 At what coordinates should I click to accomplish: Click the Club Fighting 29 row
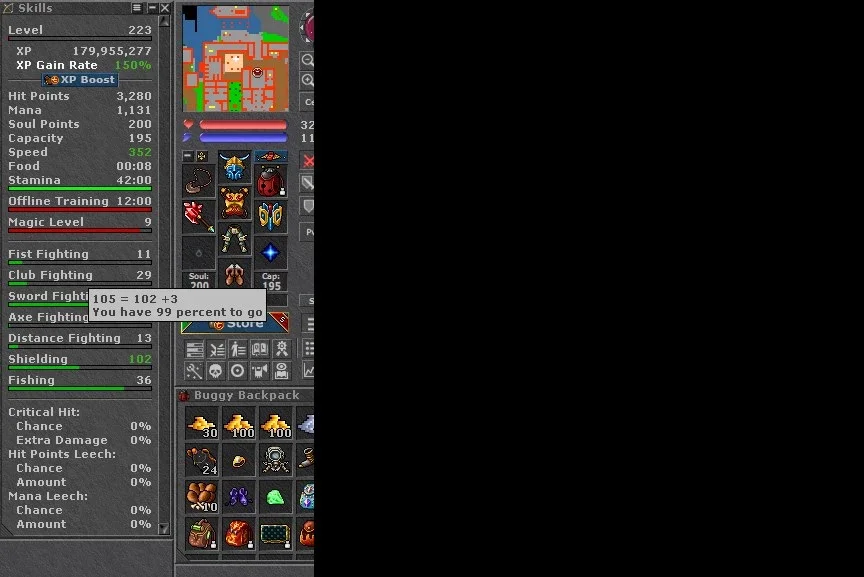(x=80, y=275)
